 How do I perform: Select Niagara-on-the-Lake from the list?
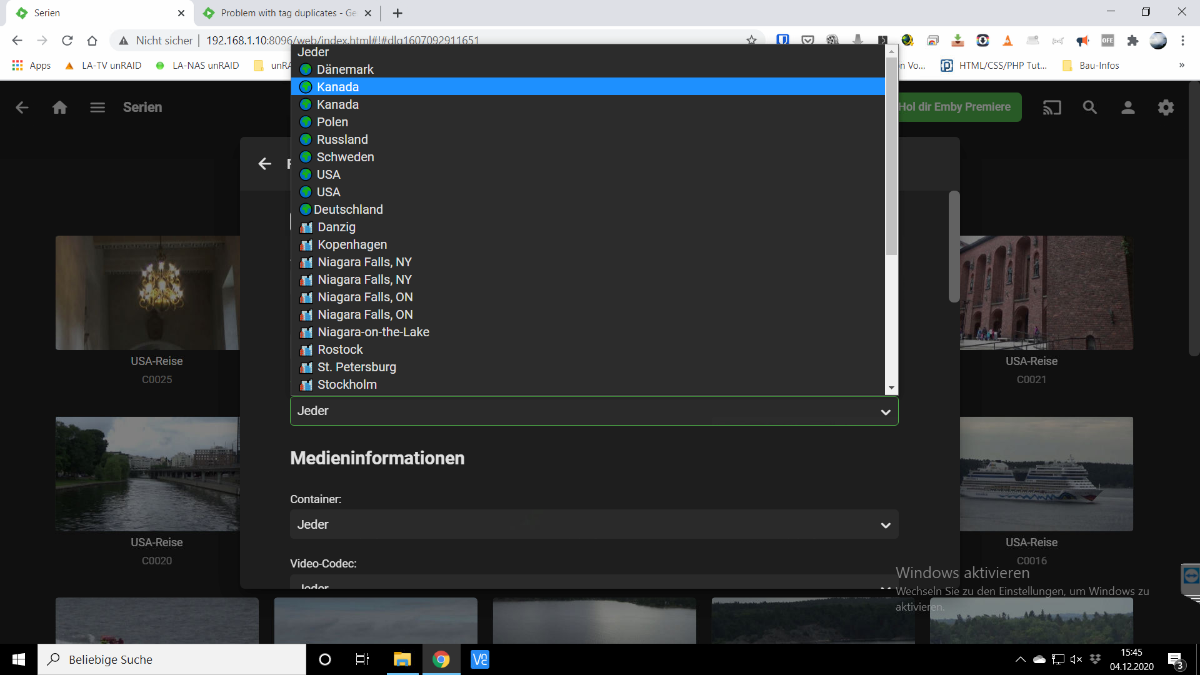(588, 332)
